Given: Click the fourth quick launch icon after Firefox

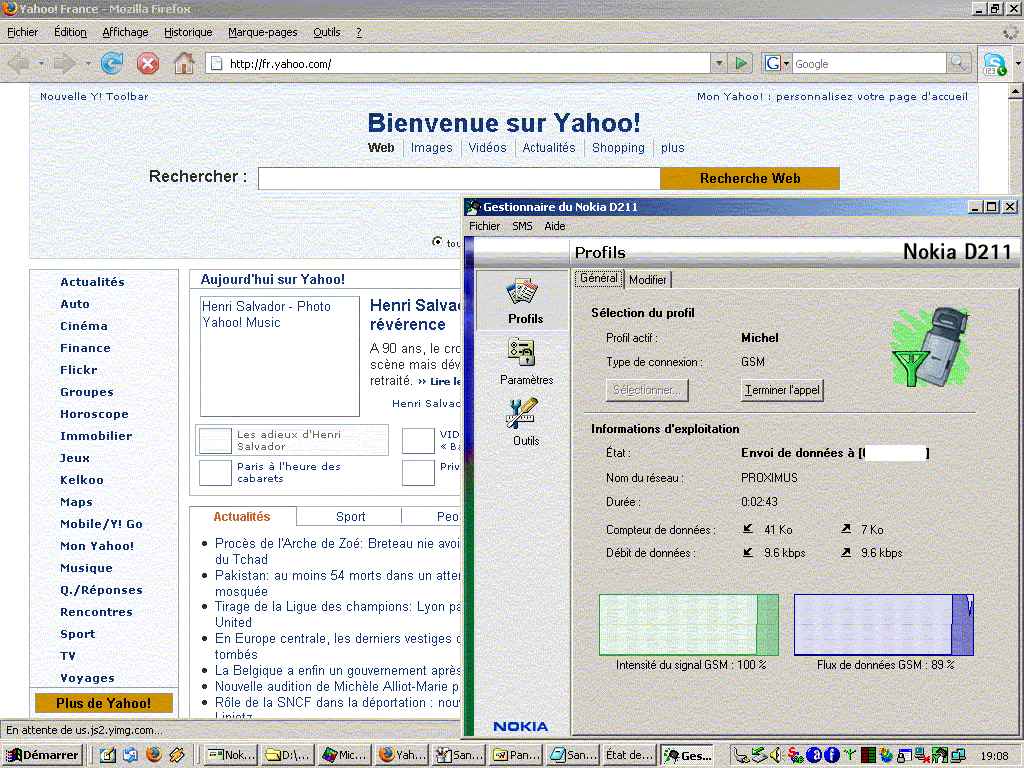Looking at the screenshot, I should click(176, 755).
